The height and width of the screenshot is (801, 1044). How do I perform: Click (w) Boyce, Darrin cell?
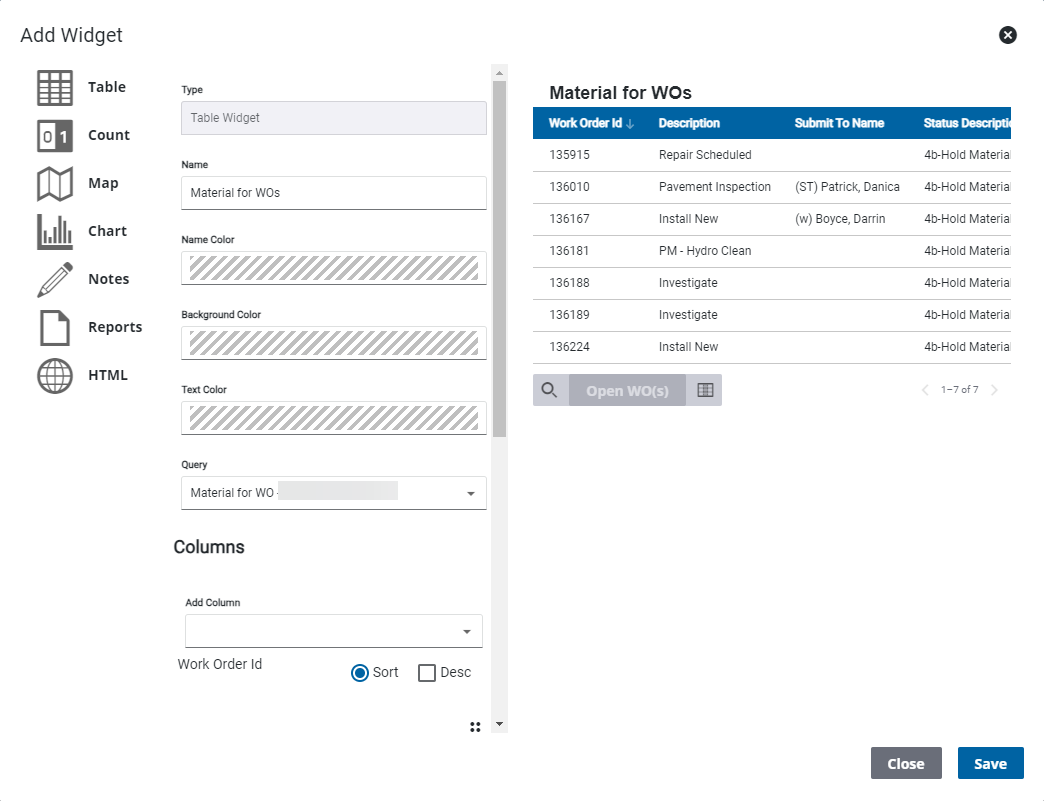(840, 219)
